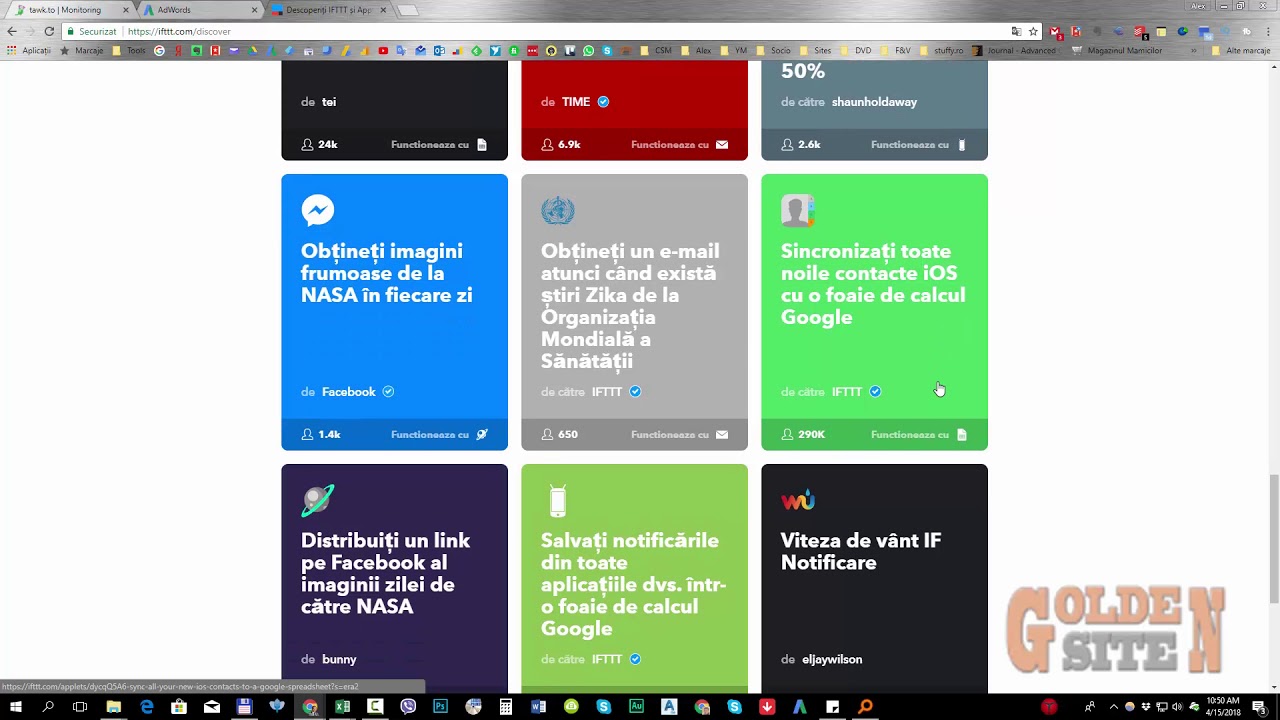Click the verified badge next to Facebook
Screen dimensions: 1280x720
click(388, 392)
